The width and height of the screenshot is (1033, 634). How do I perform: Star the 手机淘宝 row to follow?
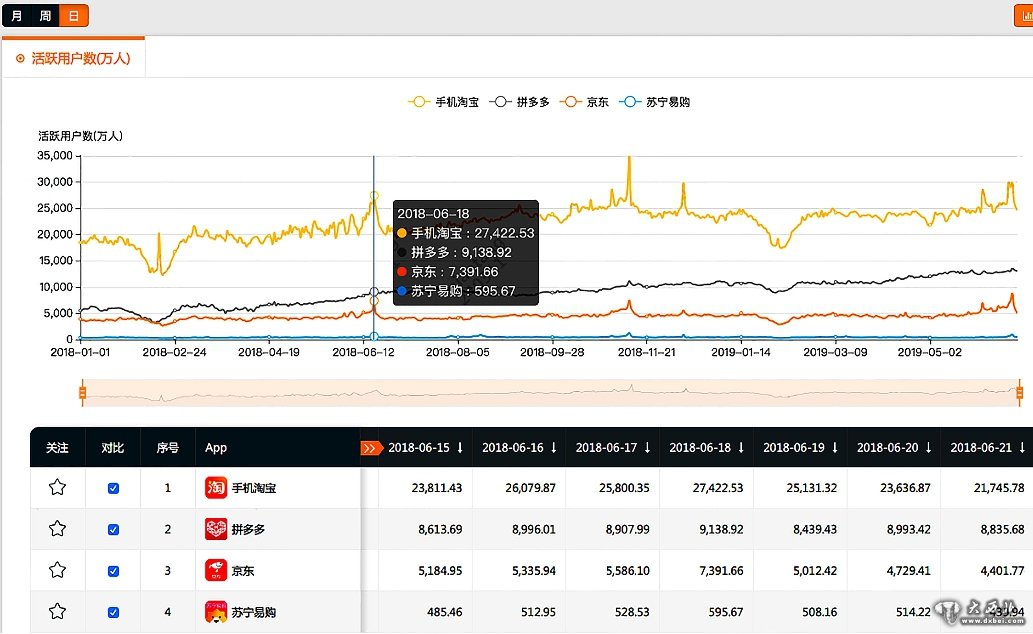[x=57, y=488]
